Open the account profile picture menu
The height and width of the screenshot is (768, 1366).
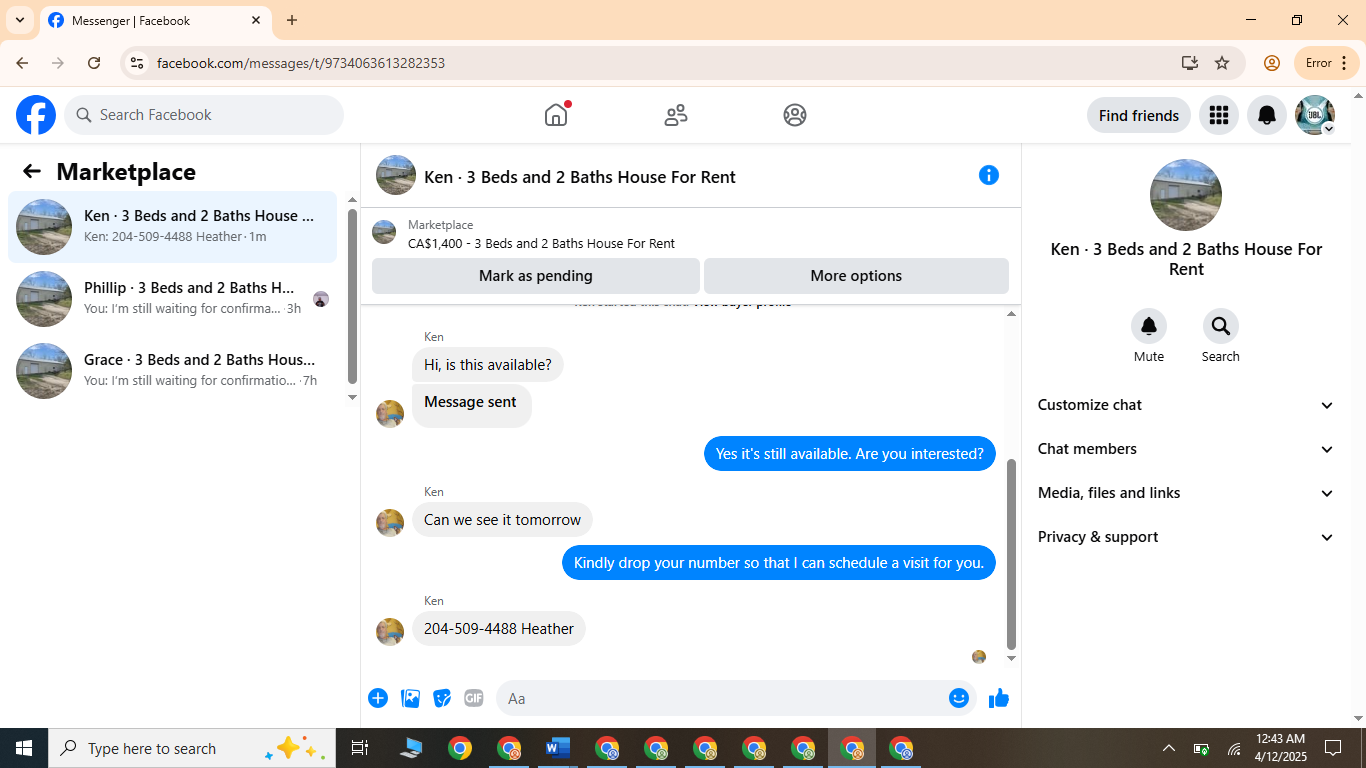(1315, 115)
